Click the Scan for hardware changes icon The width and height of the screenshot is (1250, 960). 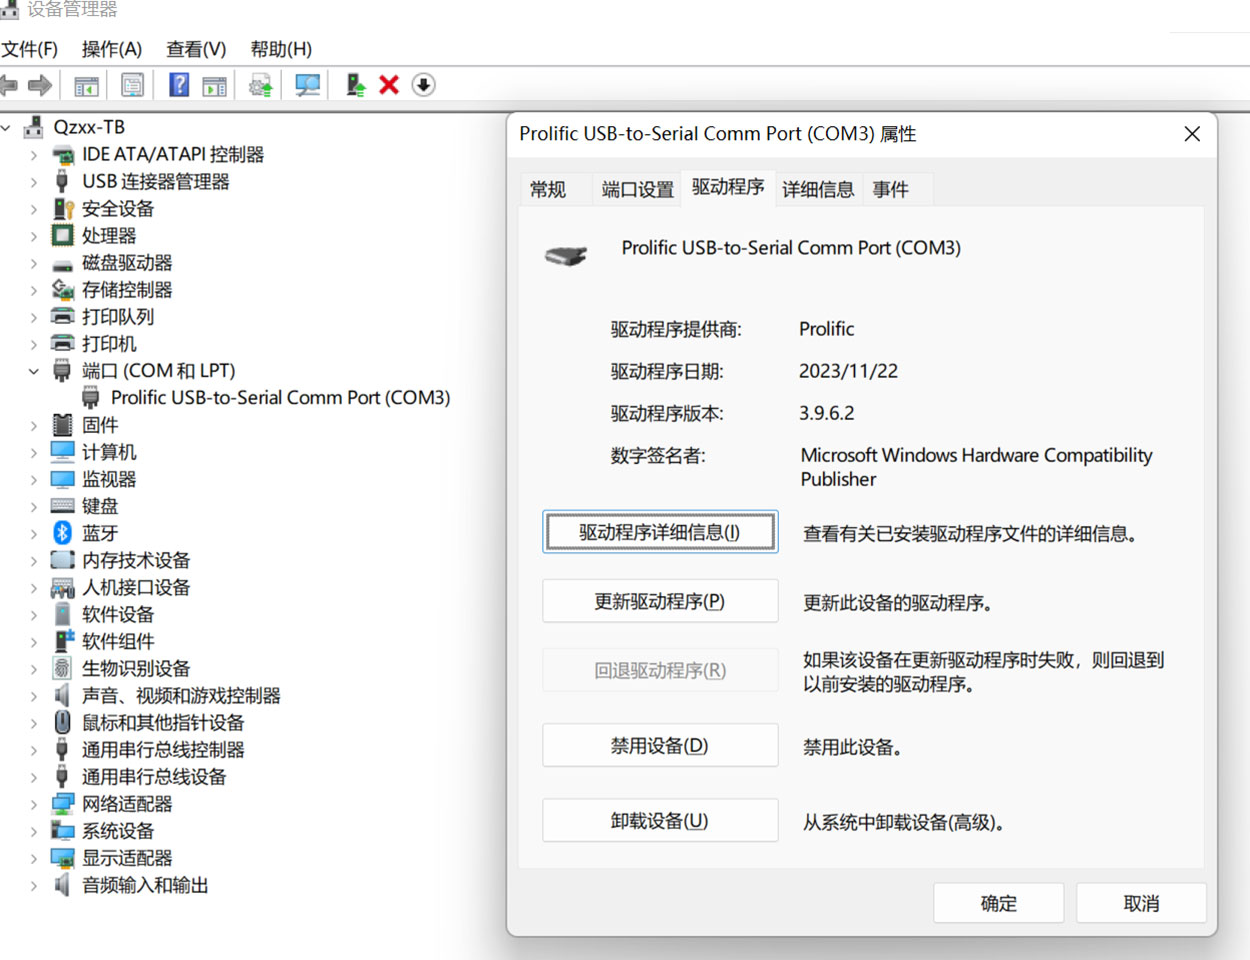[306, 85]
